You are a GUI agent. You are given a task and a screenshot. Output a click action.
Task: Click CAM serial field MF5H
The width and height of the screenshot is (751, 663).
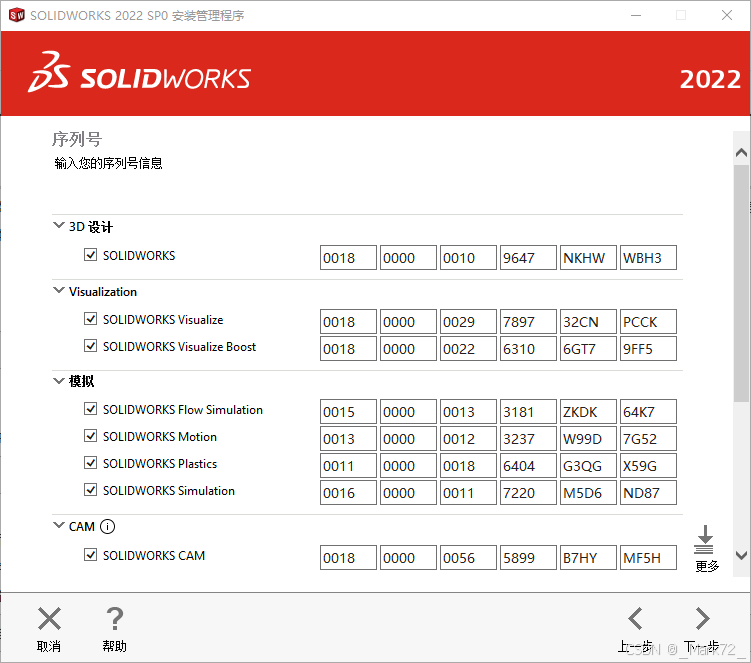[648, 558]
